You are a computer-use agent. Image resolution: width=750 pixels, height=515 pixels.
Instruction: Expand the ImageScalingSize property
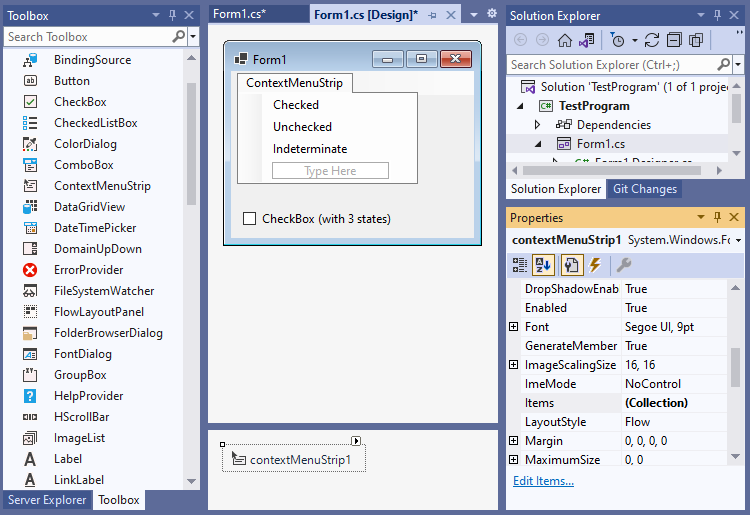point(514,365)
